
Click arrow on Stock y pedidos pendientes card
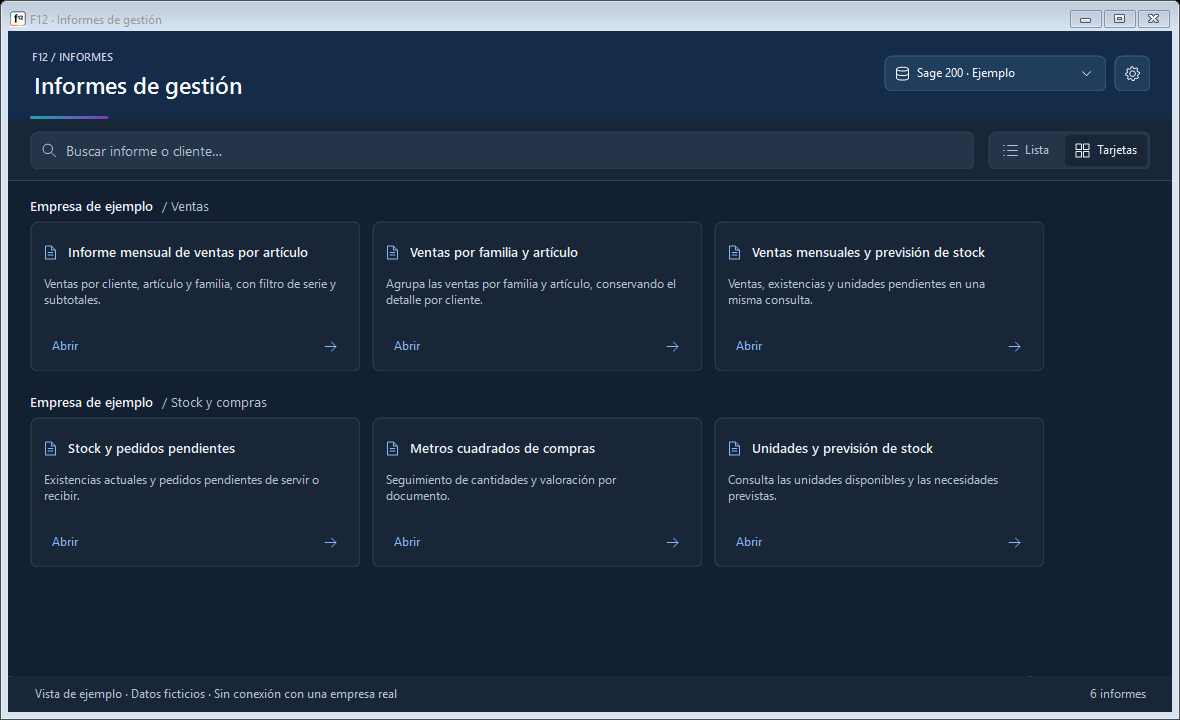330,542
